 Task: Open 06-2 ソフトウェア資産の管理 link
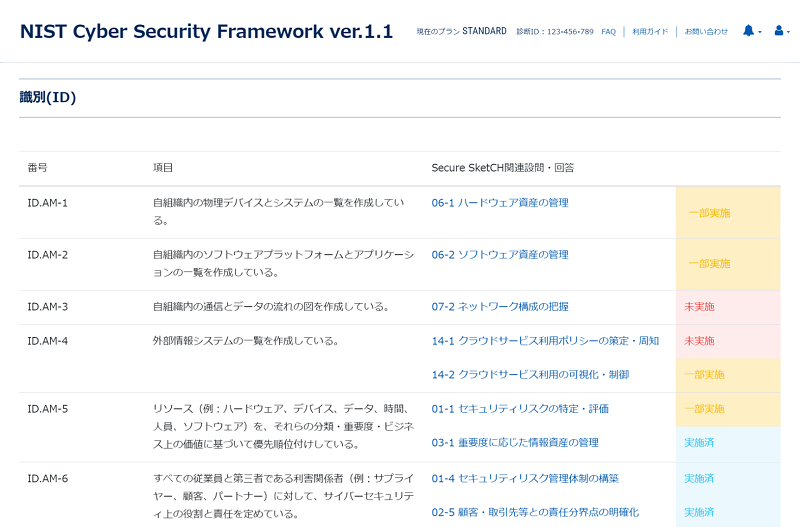(x=500, y=255)
